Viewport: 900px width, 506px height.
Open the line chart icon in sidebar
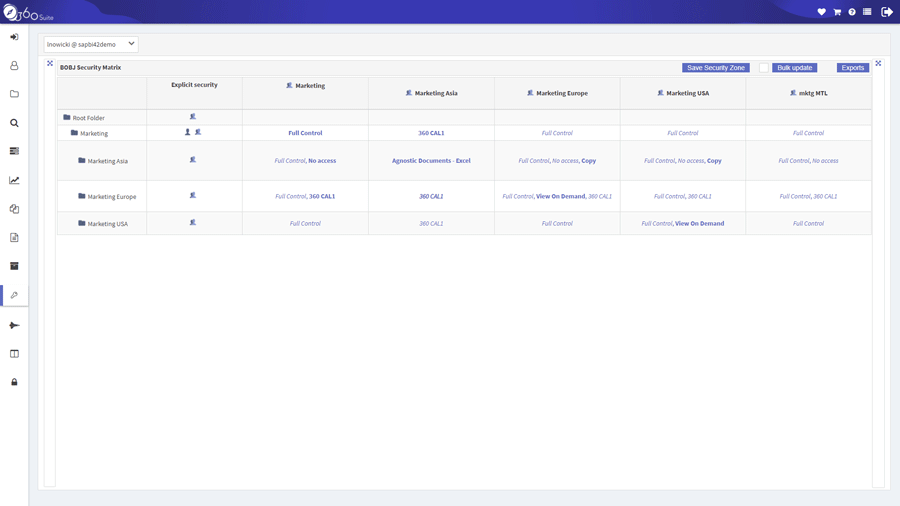pos(14,180)
